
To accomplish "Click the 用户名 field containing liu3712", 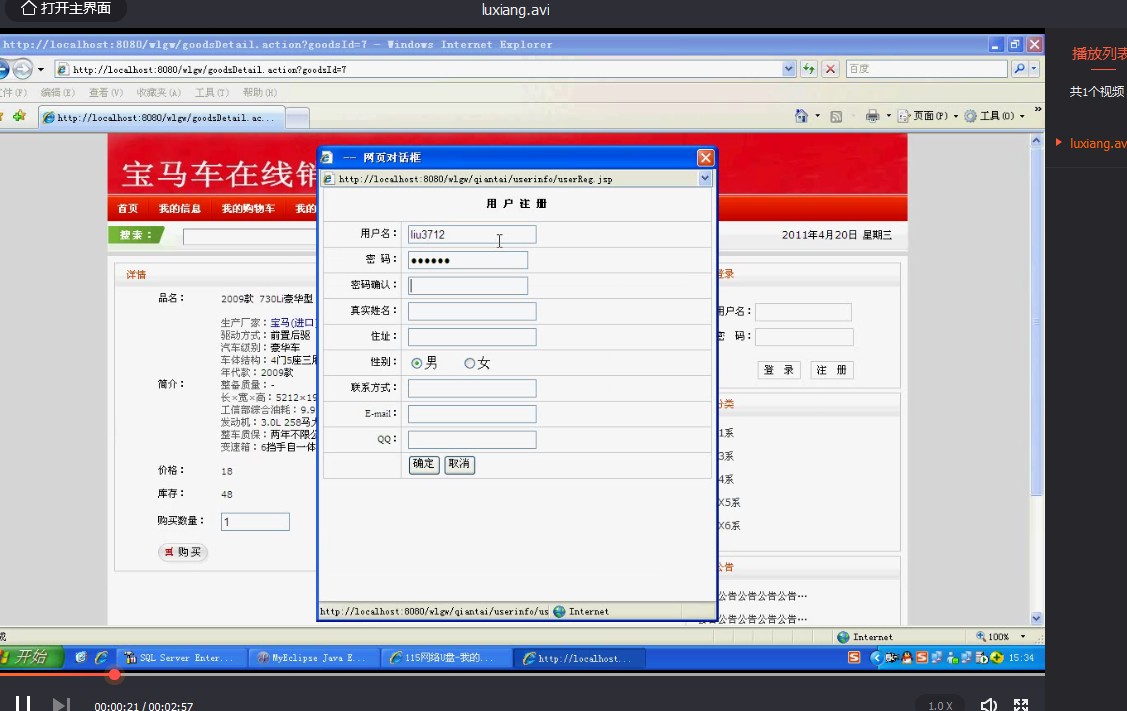I will pos(472,234).
